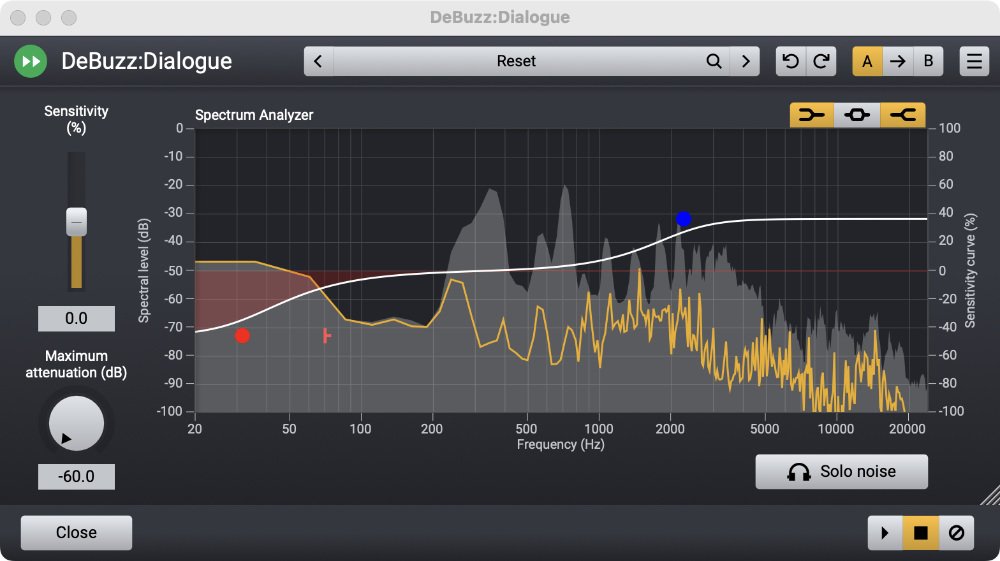Screen dimensions: 1000x561
Task: Toggle the middle sensitivity curve node button
Action: 857,115
